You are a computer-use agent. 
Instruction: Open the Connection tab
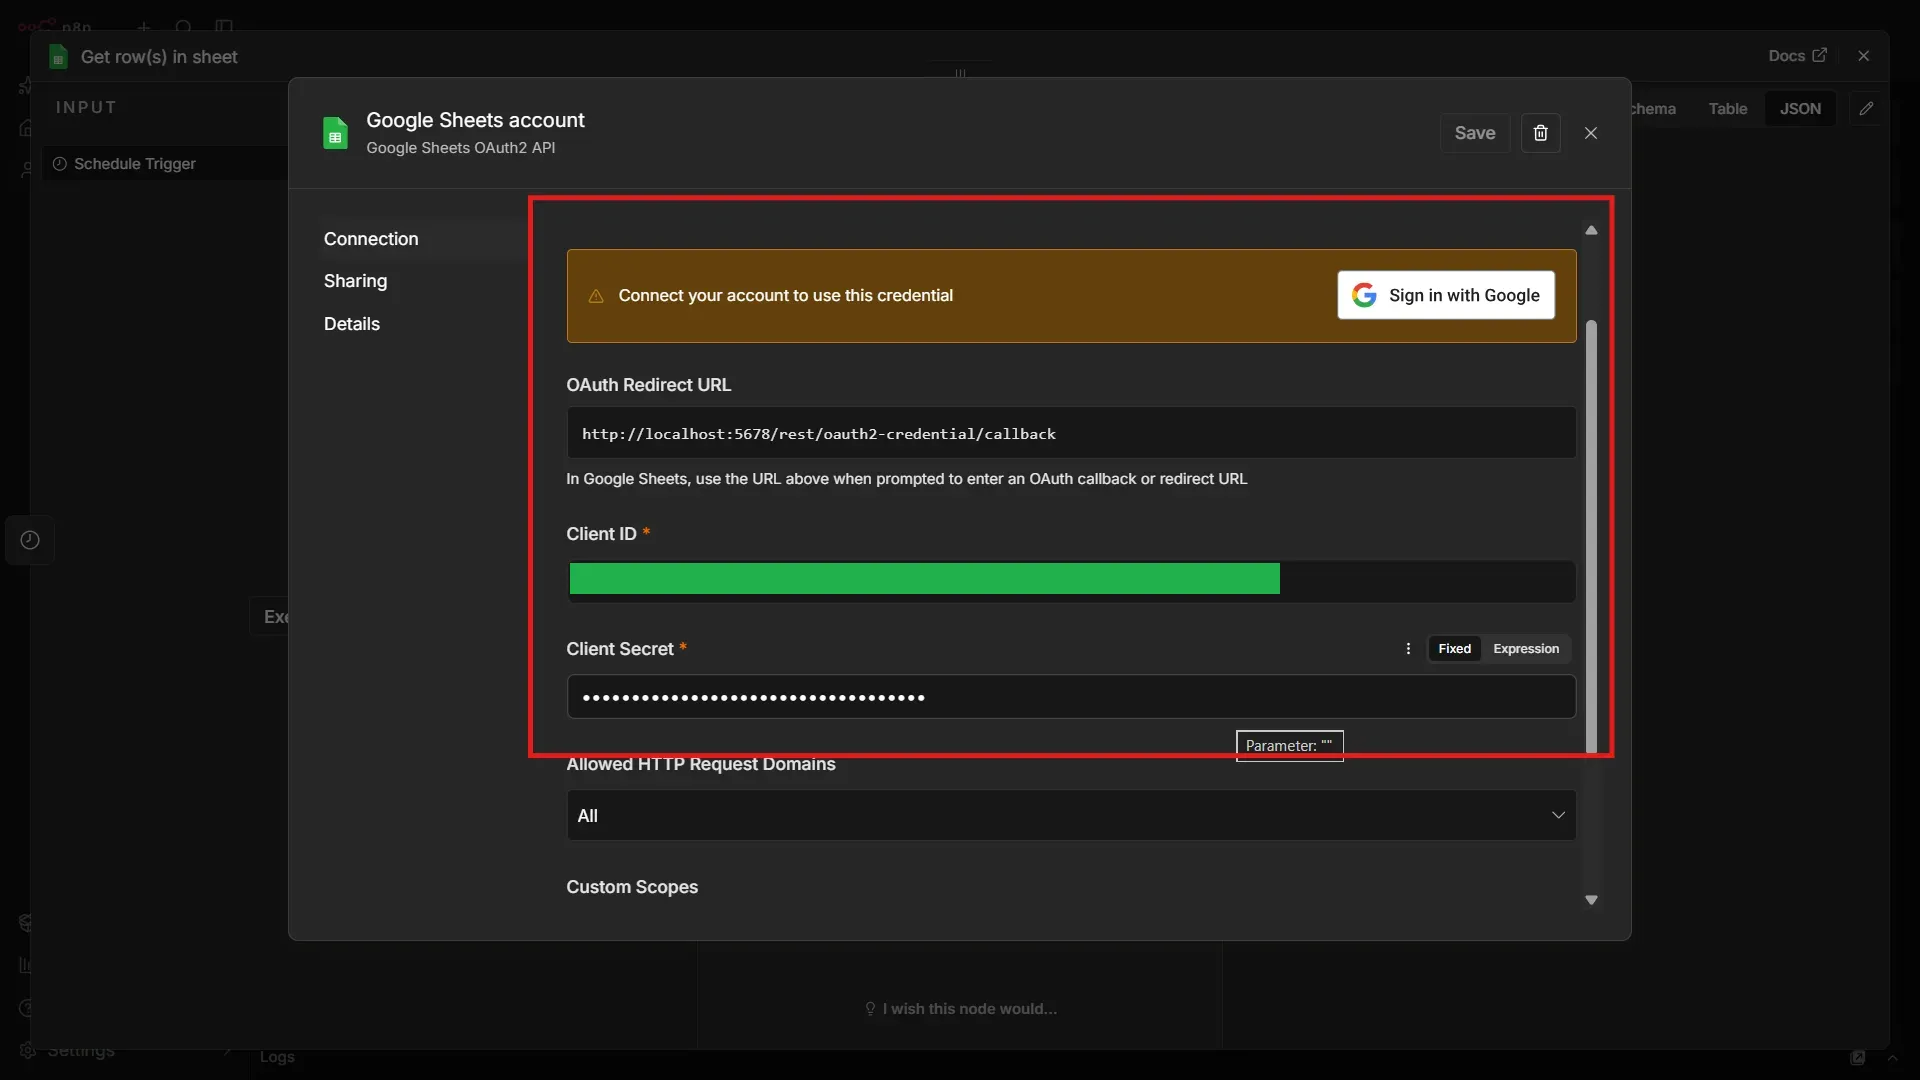pyautogui.click(x=371, y=239)
